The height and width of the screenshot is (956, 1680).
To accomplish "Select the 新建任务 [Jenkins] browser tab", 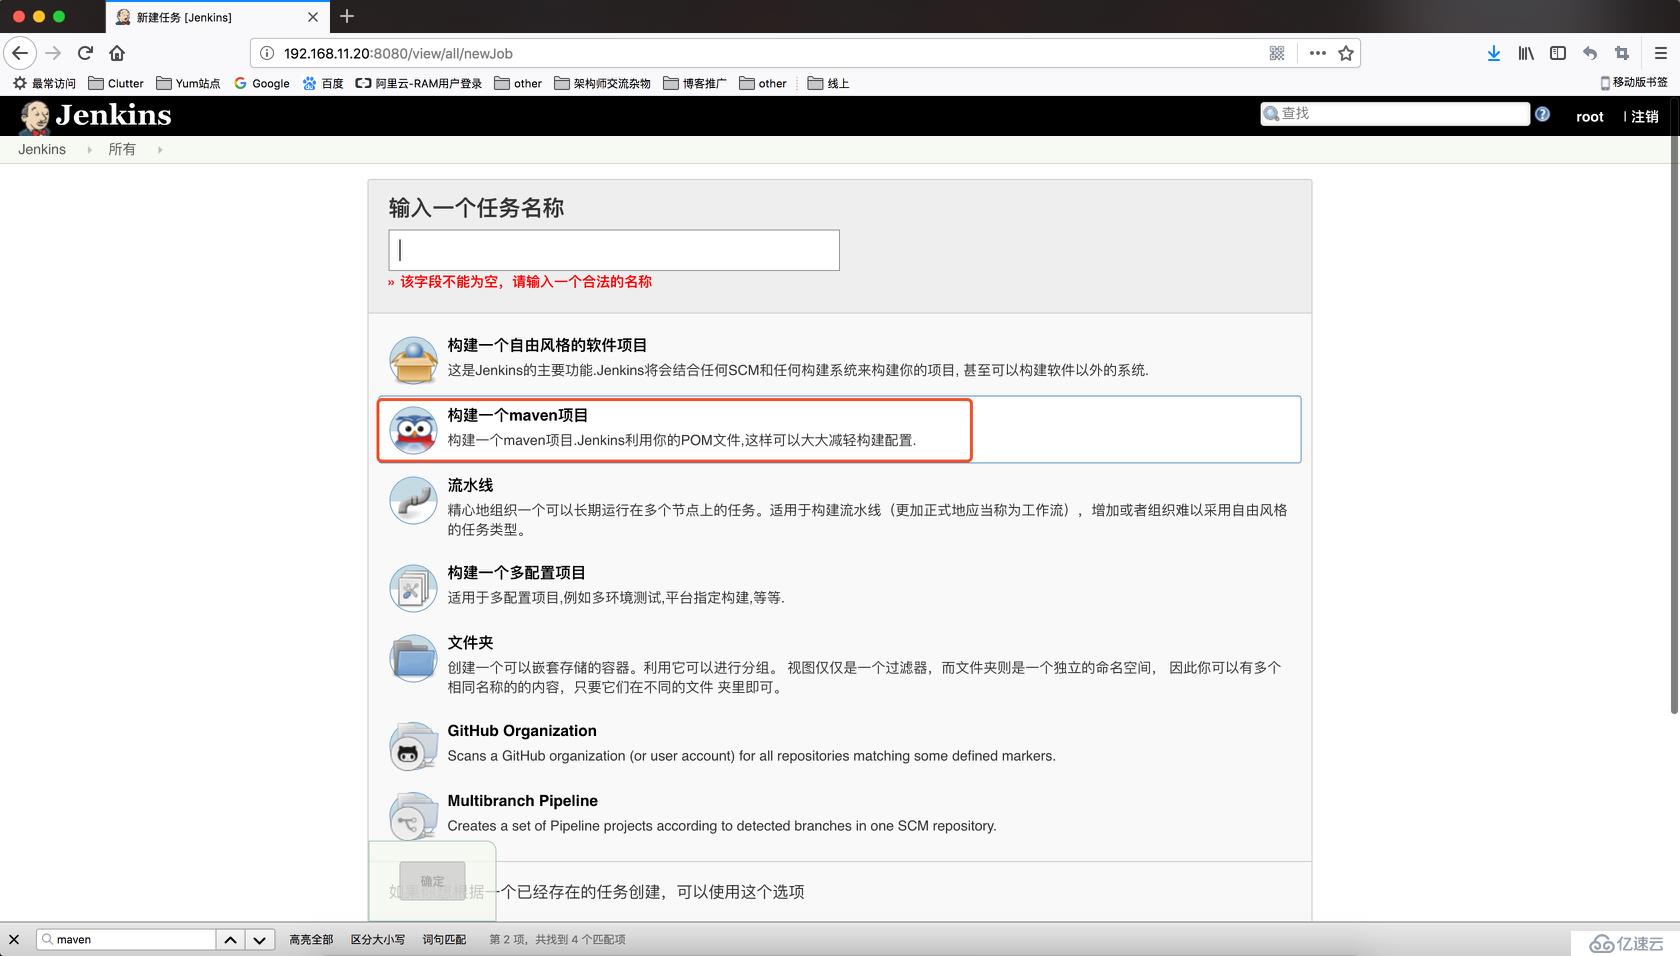I will [216, 17].
